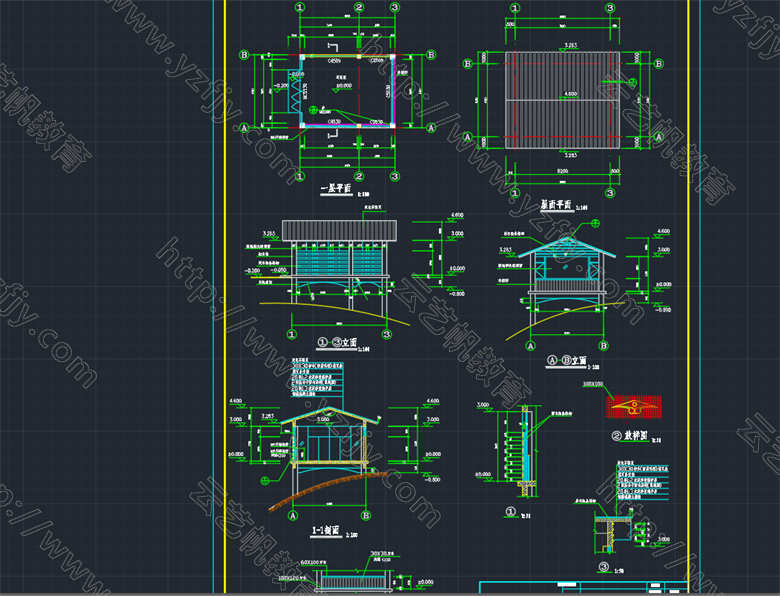780x596 pixels.
Task: Select the 100X100 label above red detail
Action: point(593,384)
